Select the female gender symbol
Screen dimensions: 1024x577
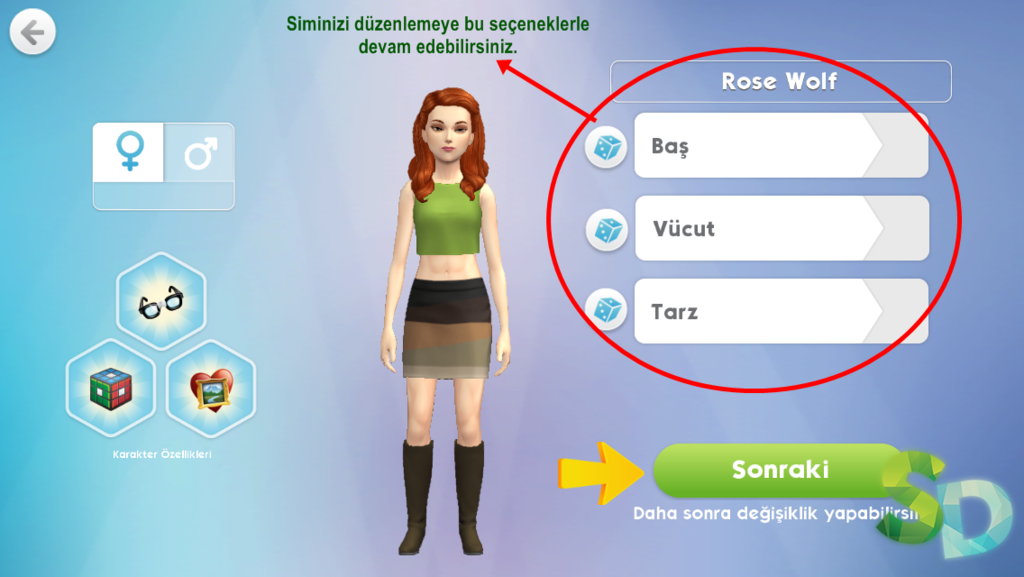[129, 152]
